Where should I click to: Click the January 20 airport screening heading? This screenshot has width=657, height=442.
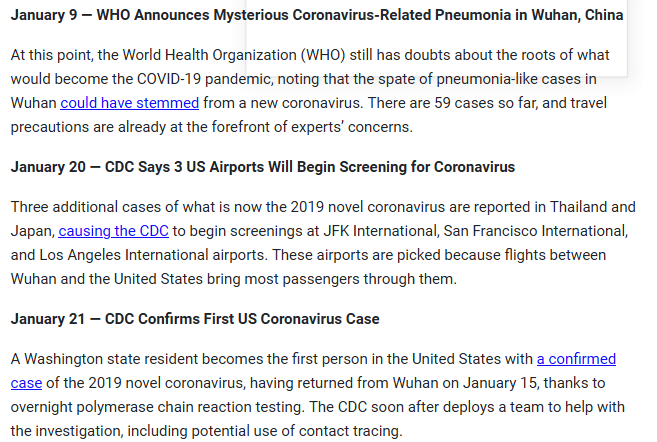(262, 167)
